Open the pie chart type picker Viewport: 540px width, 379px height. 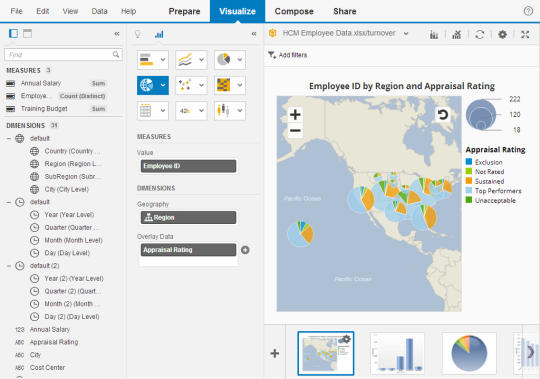point(230,60)
